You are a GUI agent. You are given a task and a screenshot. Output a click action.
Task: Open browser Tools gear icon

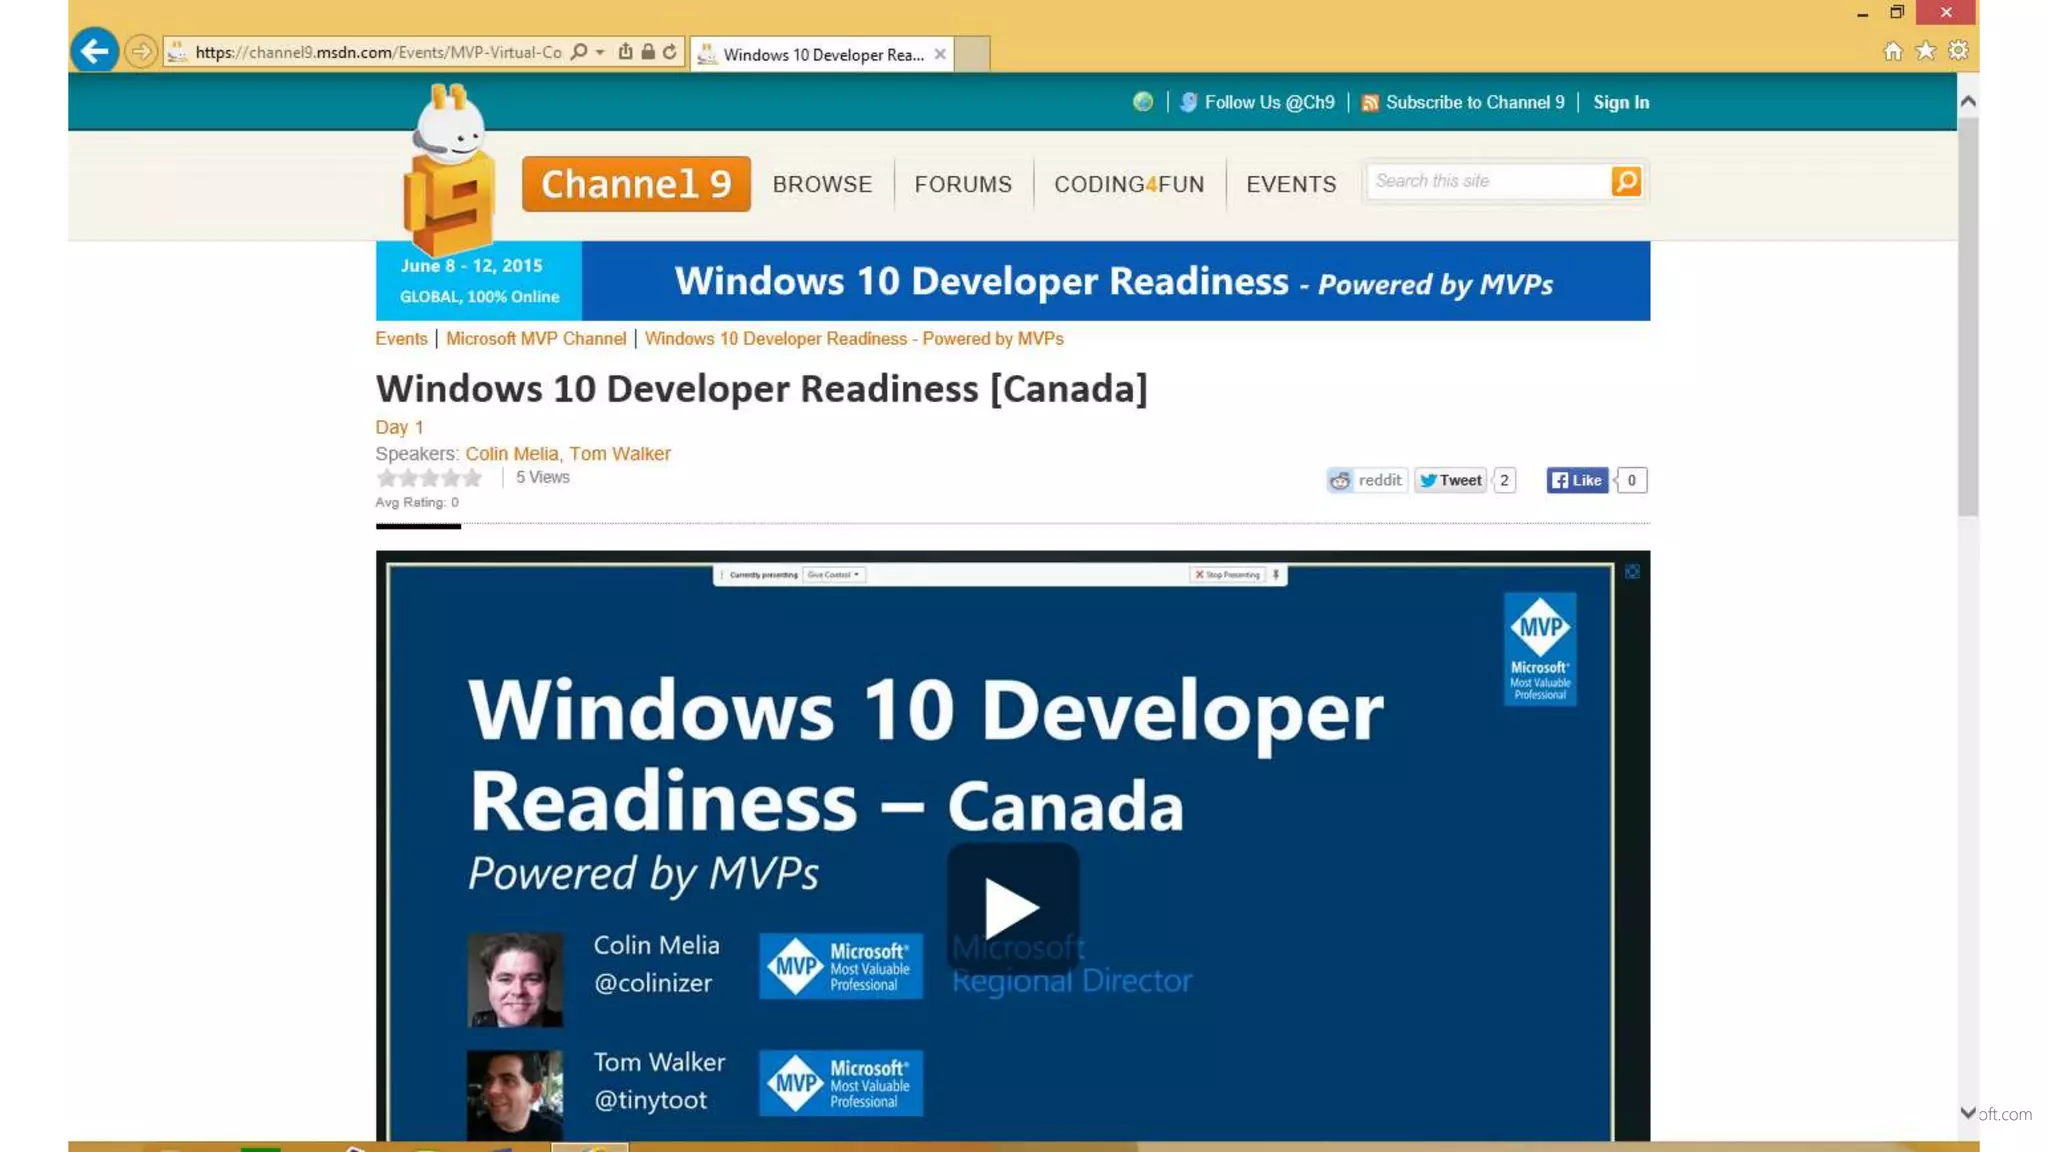1958,51
